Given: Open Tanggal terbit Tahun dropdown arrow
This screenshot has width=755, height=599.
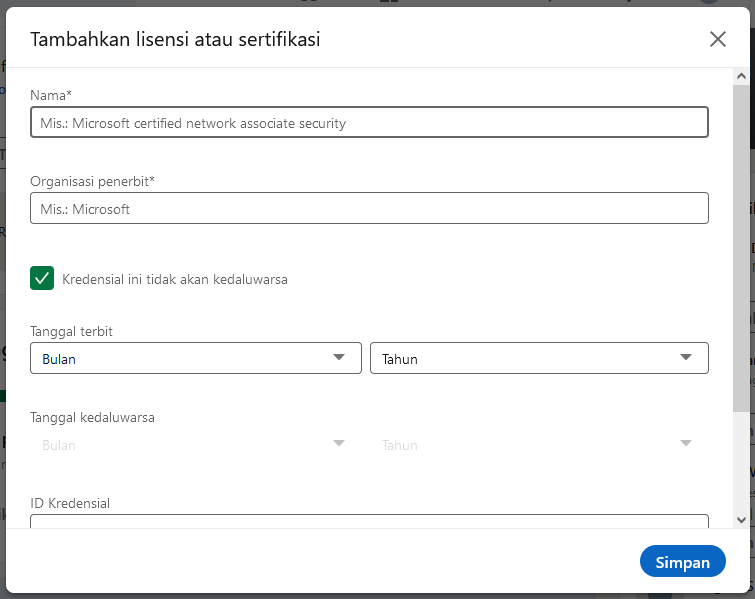Looking at the screenshot, I should [686, 357].
